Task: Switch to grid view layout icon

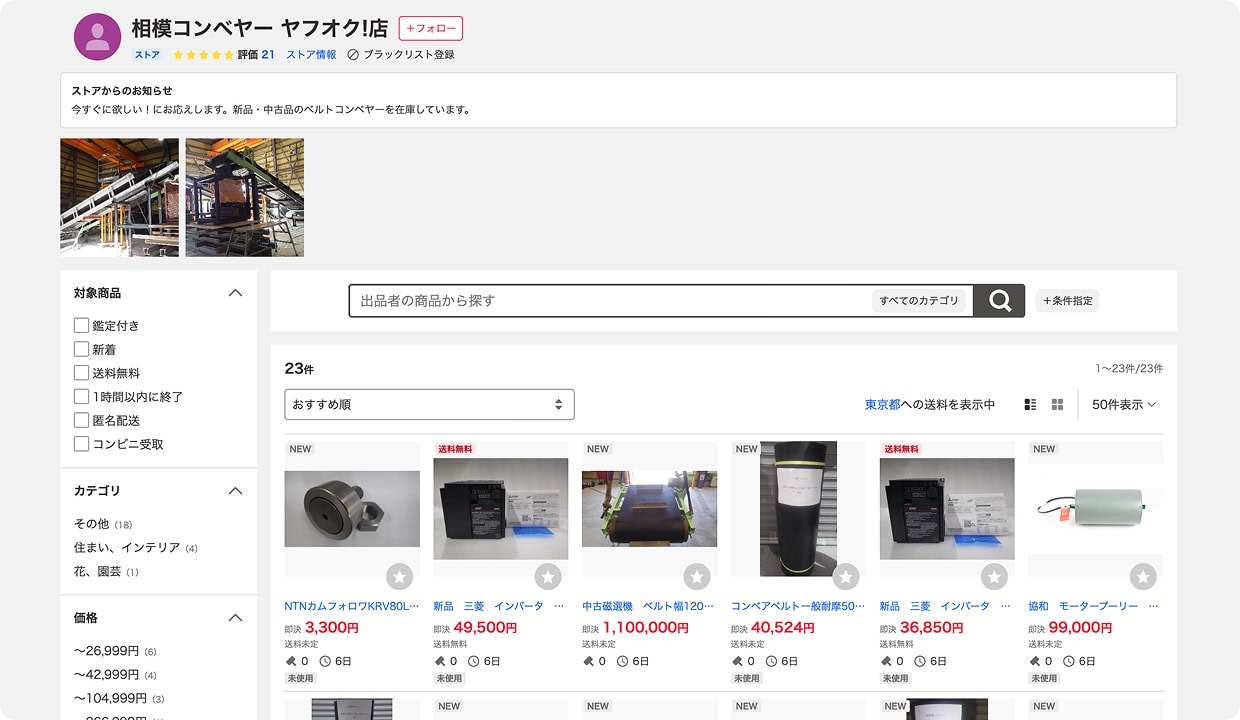Action: pyautogui.click(x=1057, y=405)
